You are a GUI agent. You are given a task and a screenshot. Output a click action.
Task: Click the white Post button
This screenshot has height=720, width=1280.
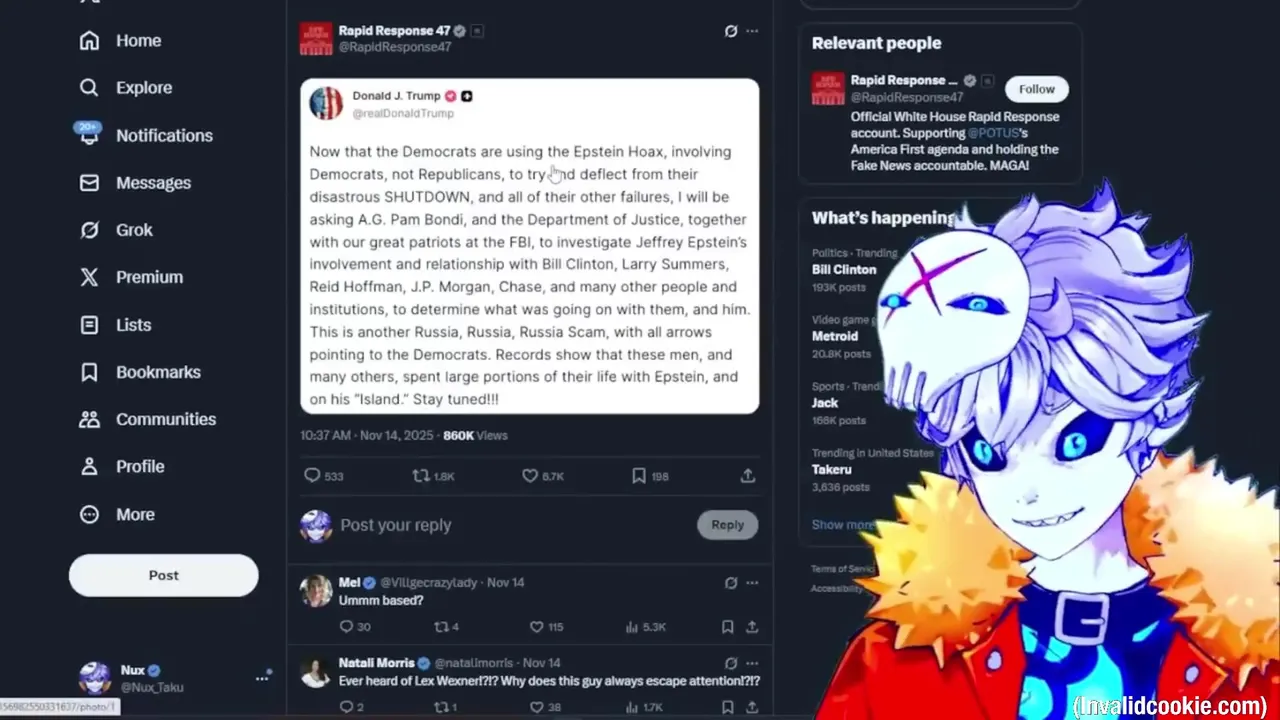(x=164, y=575)
